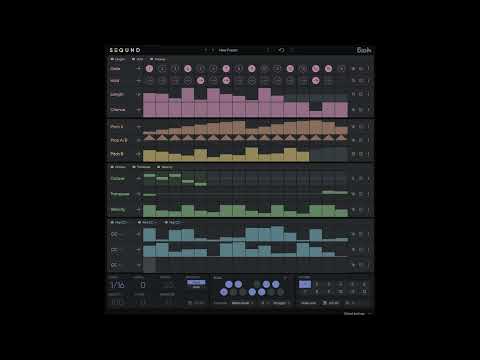This screenshot has width=480, height=360.
Task: Open options dots at end of Gate row
Action: (368, 69)
